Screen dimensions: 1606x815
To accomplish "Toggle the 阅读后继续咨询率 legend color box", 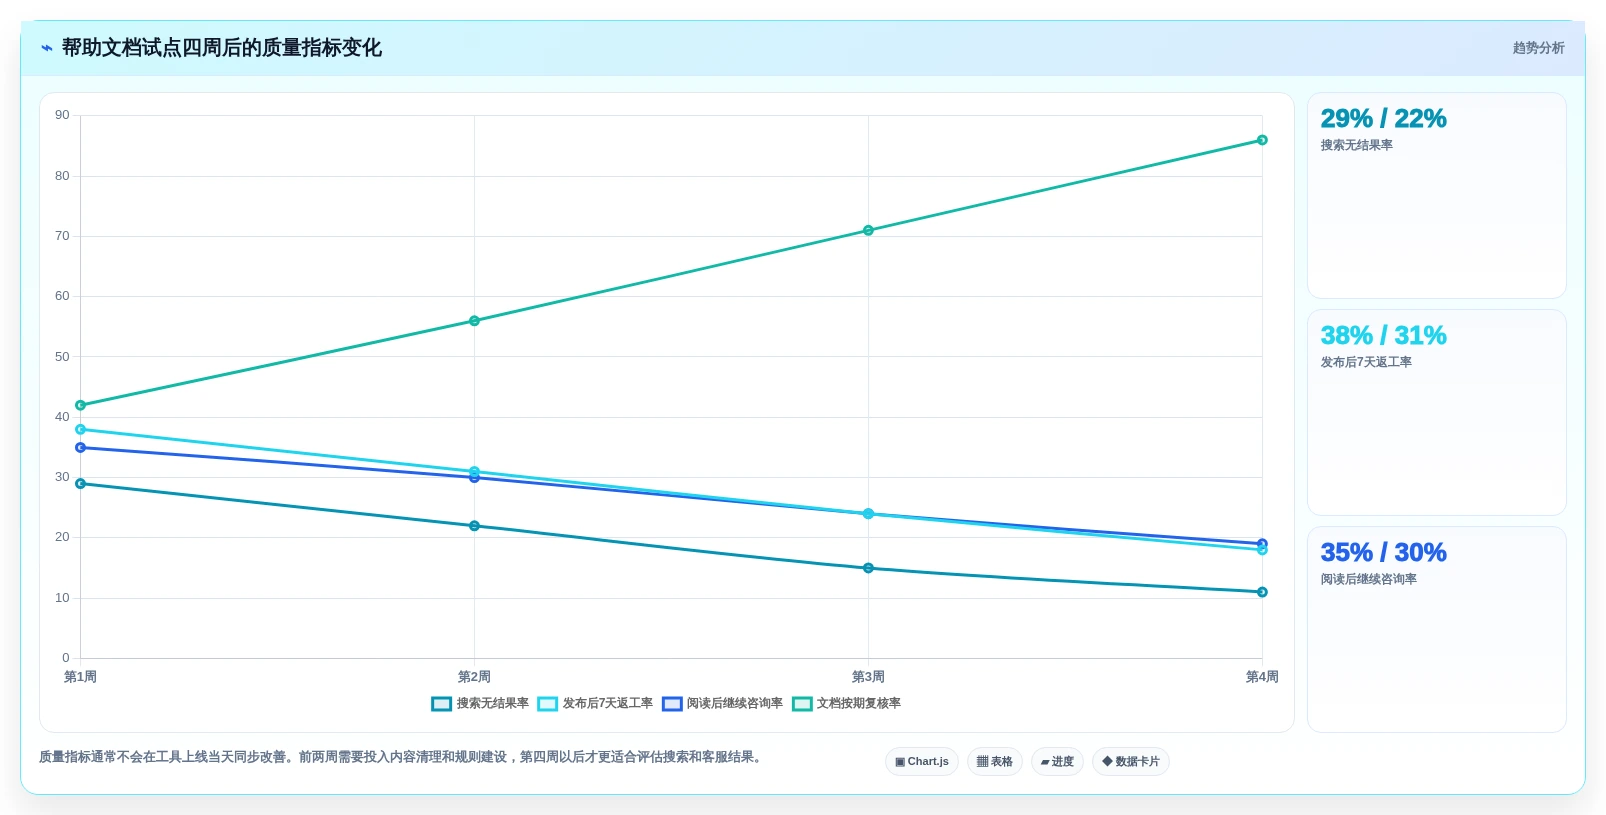I will click(x=672, y=704).
